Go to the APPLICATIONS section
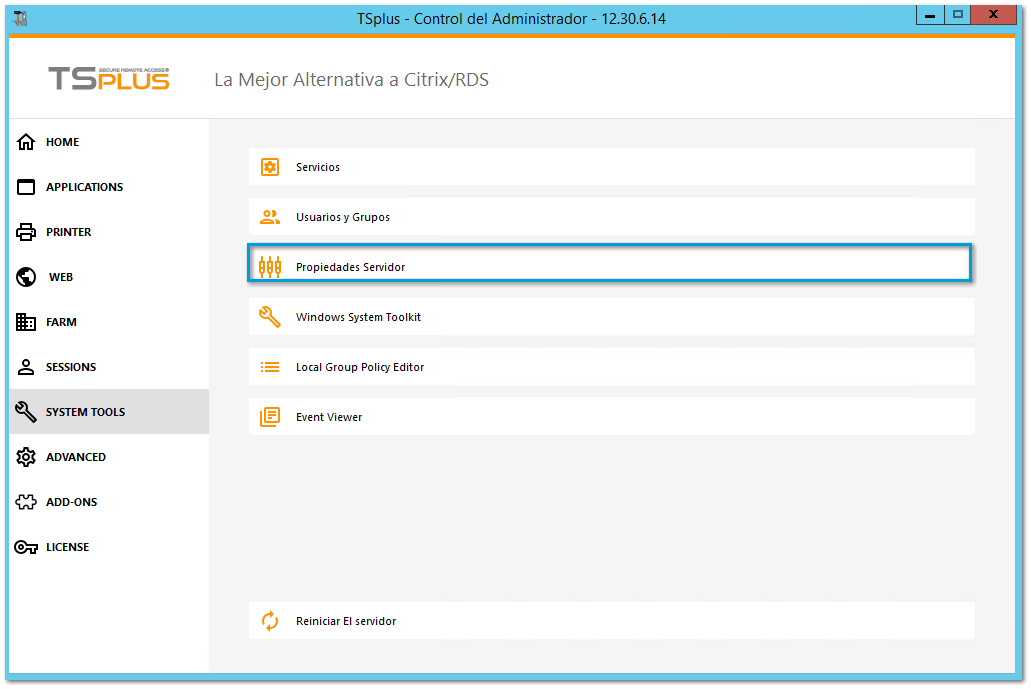This screenshot has width=1031, height=689. (x=109, y=187)
